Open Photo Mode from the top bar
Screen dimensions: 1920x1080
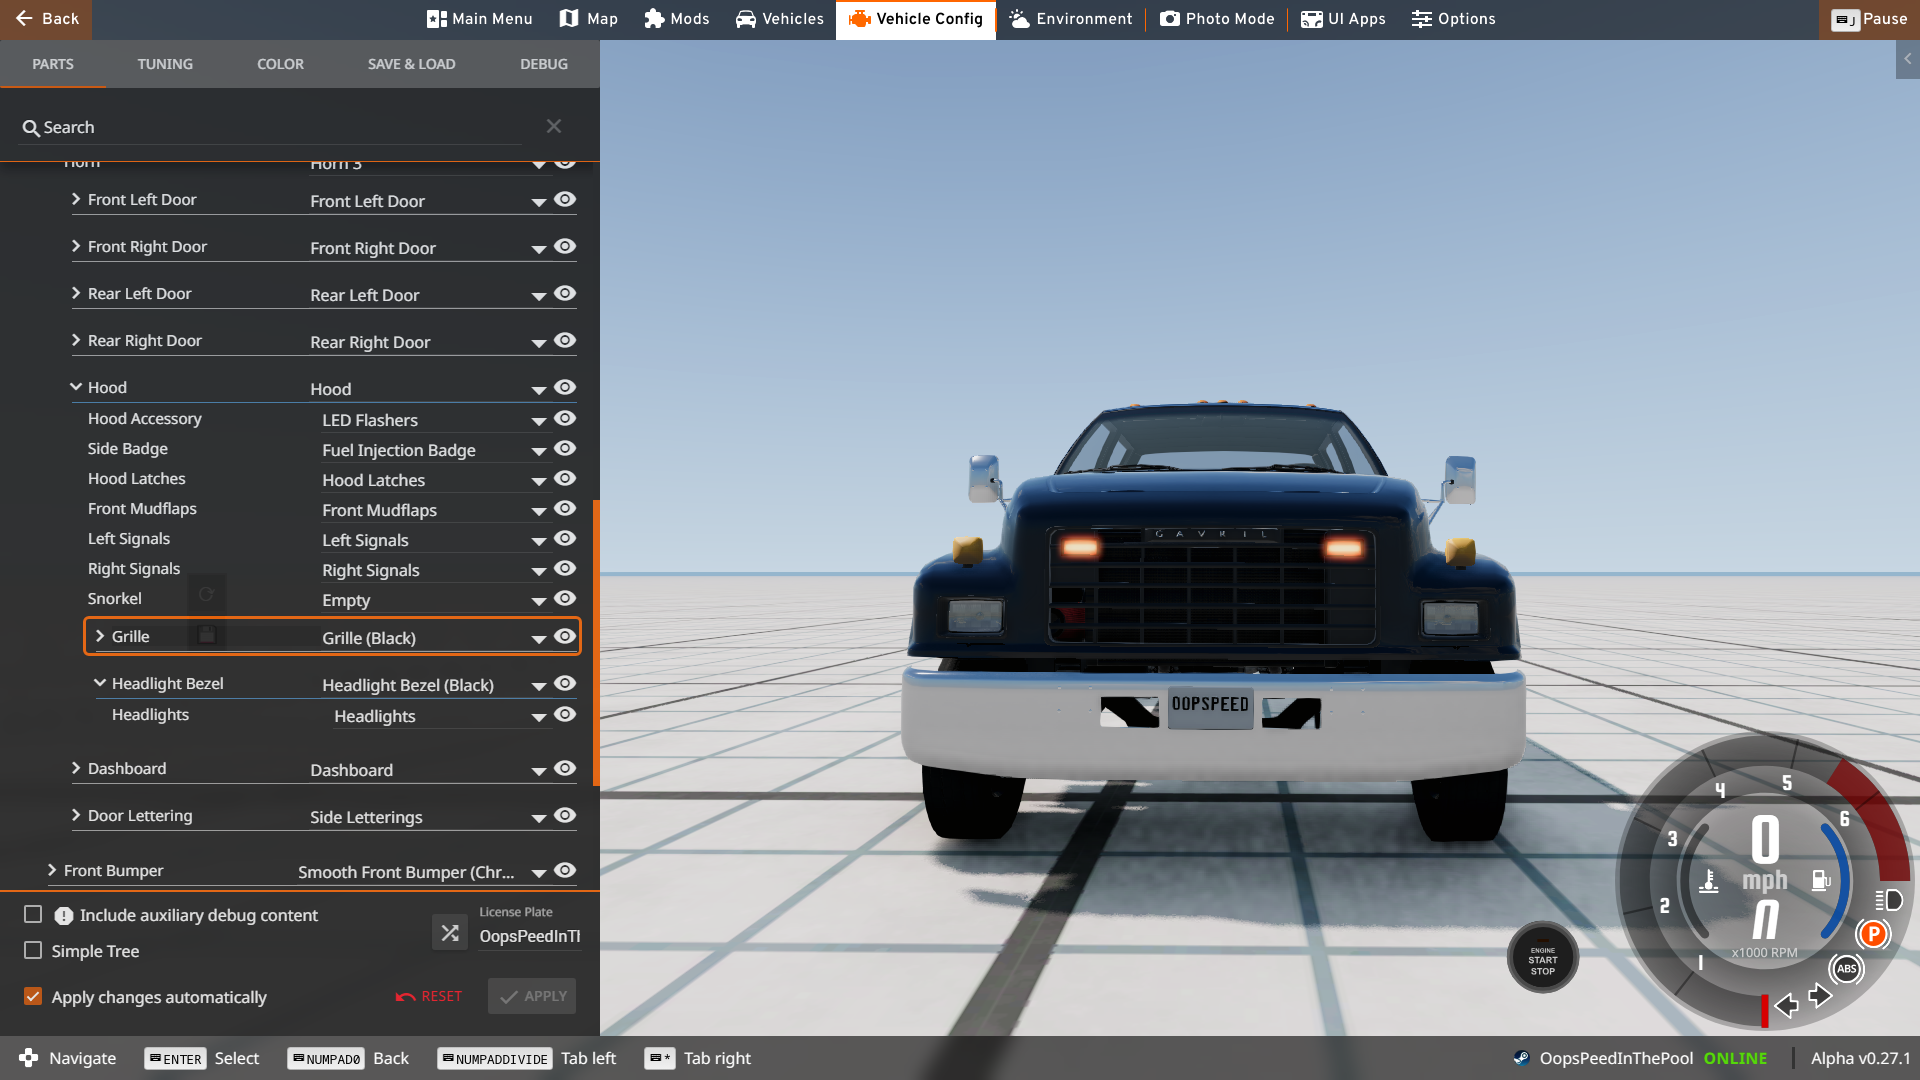click(x=1217, y=19)
